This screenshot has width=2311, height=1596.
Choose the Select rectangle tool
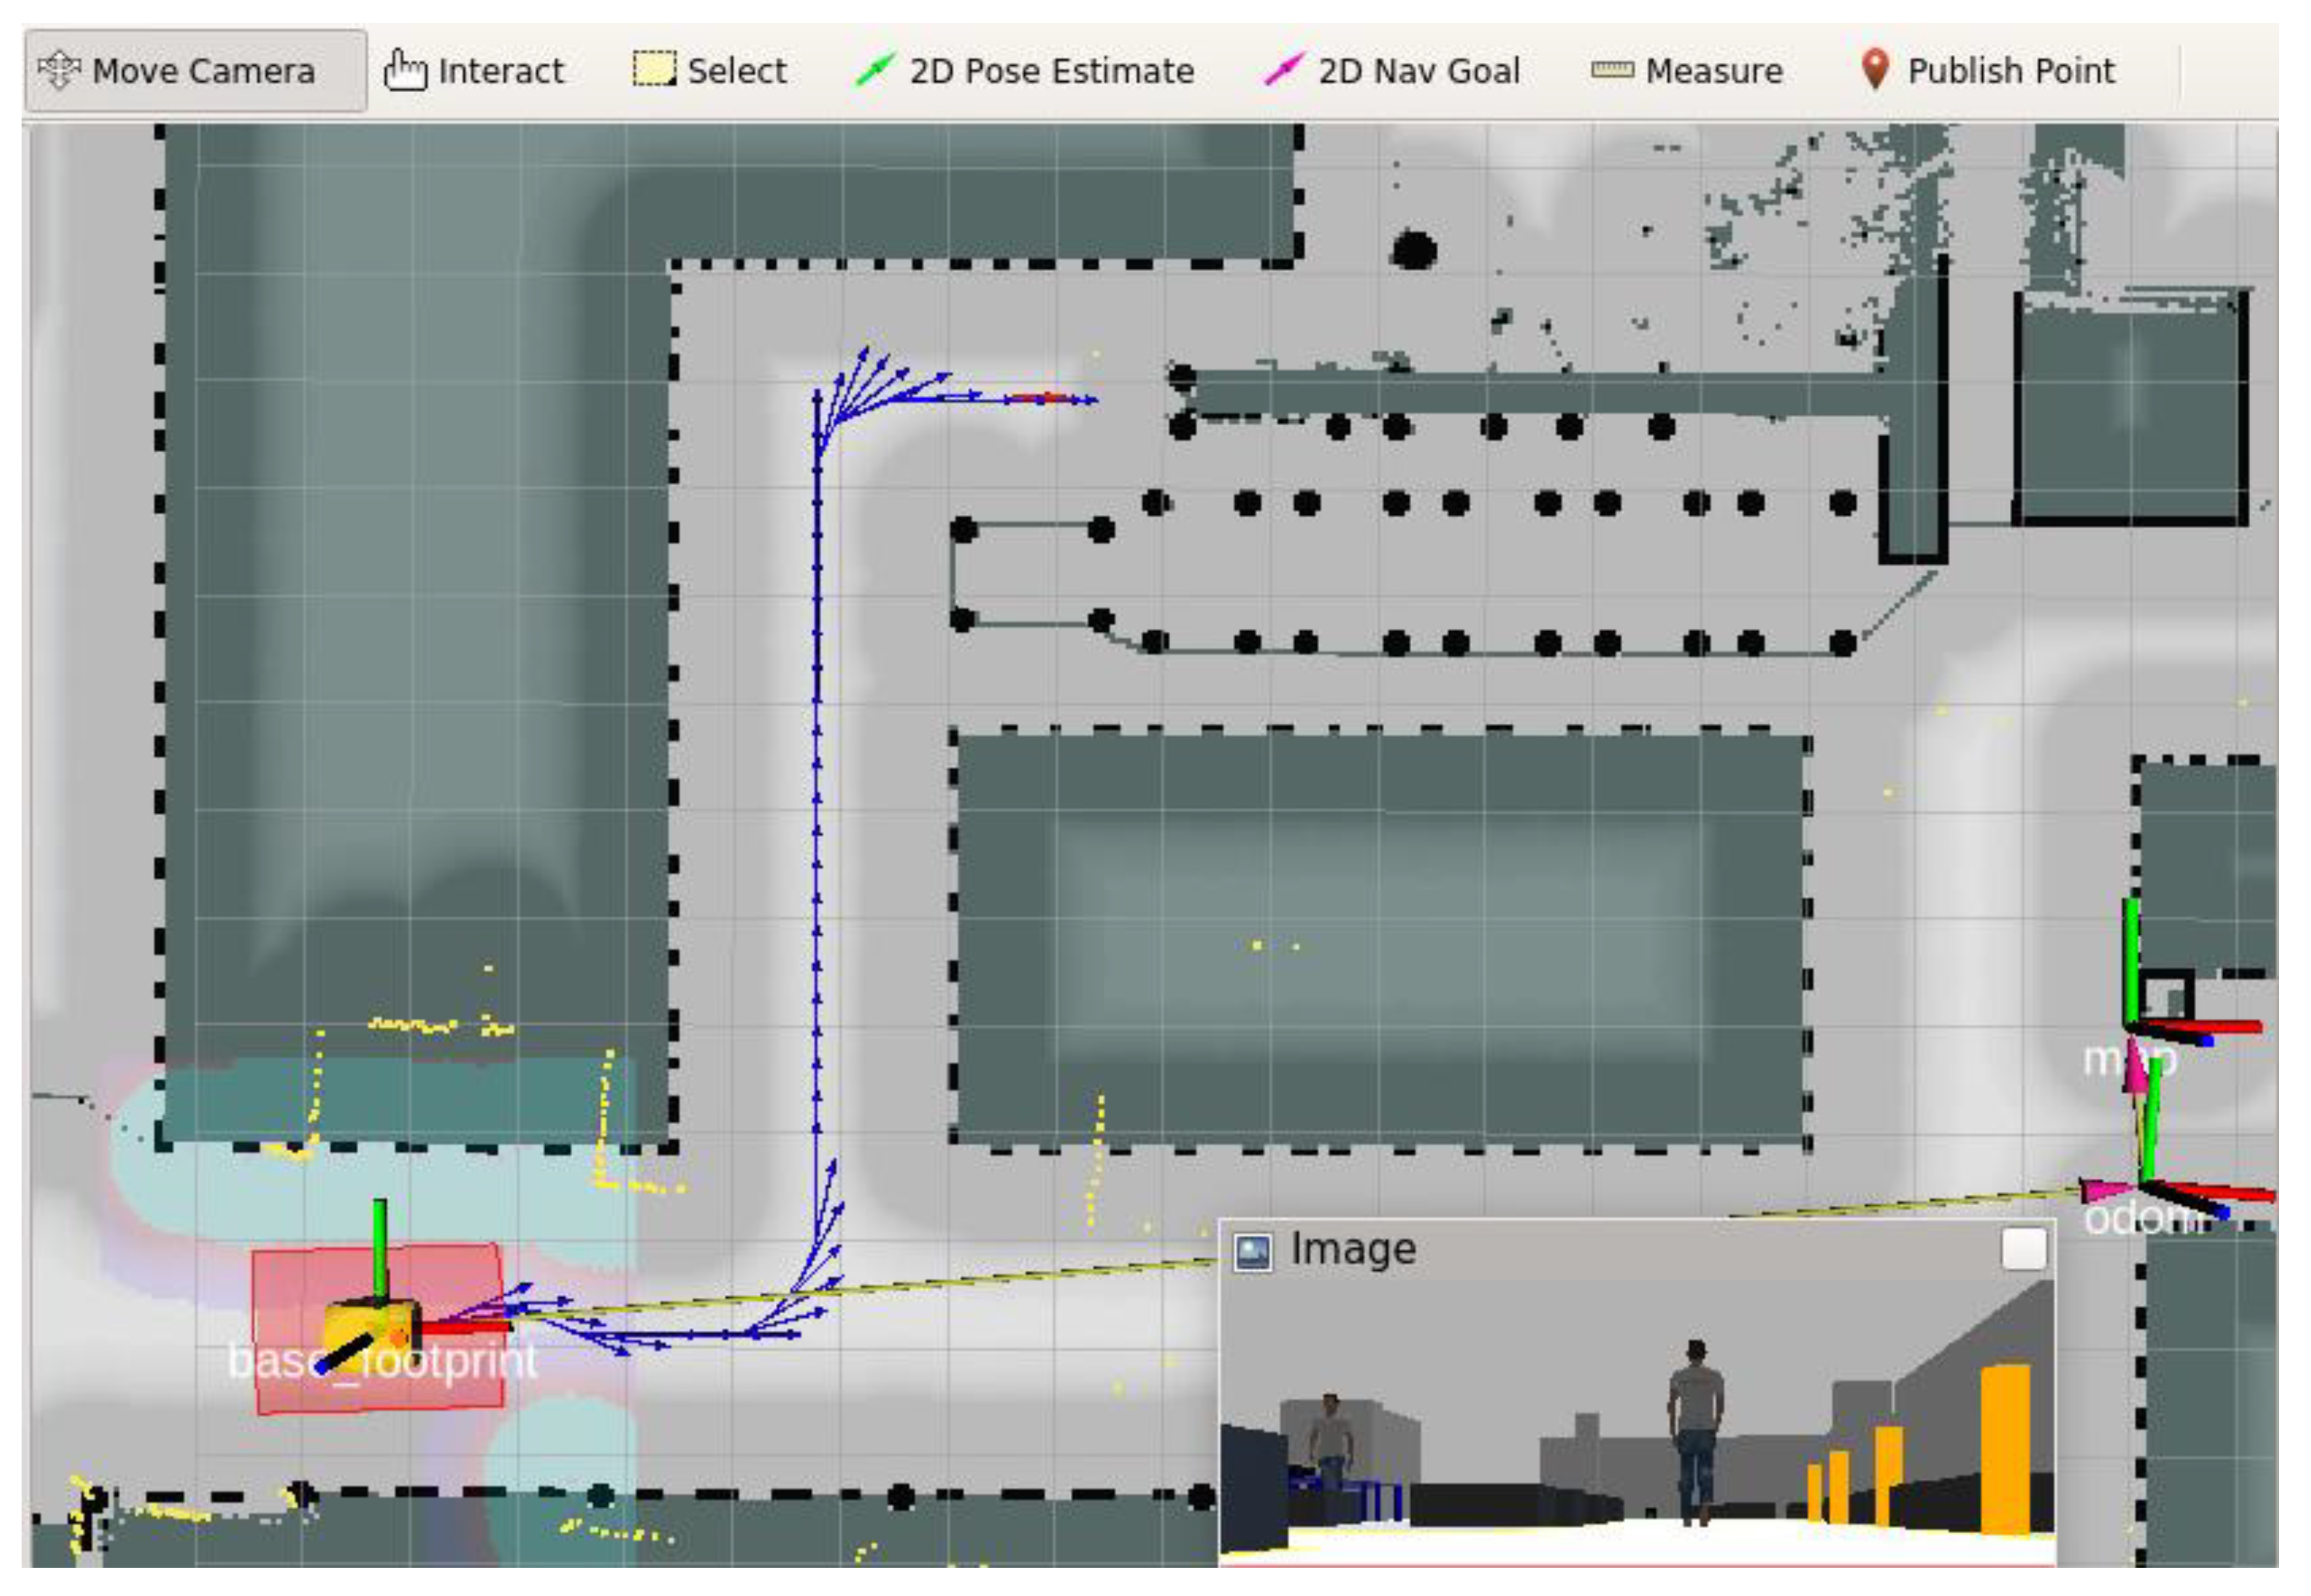point(711,71)
